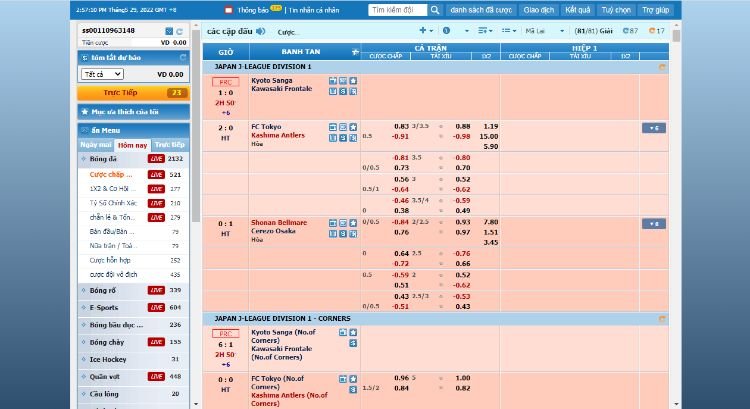Click the orange Trực Tiếp live button

(120, 92)
